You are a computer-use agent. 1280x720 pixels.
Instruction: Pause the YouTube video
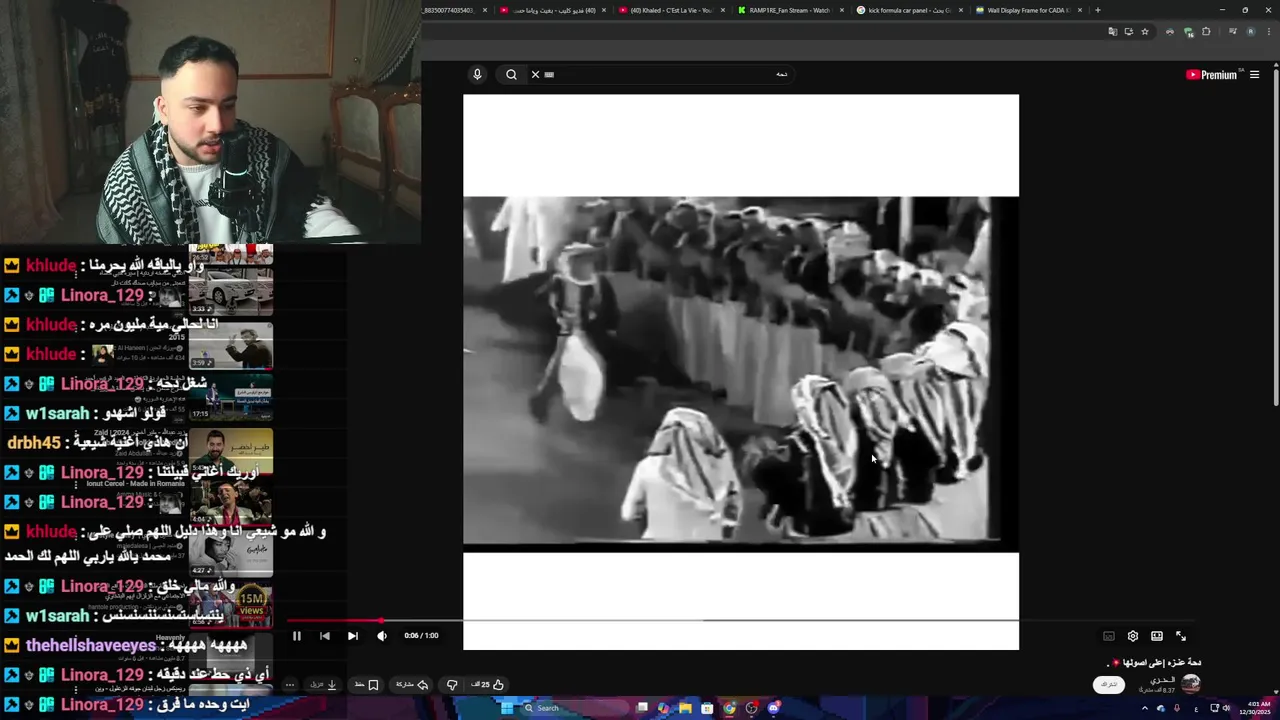point(297,636)
